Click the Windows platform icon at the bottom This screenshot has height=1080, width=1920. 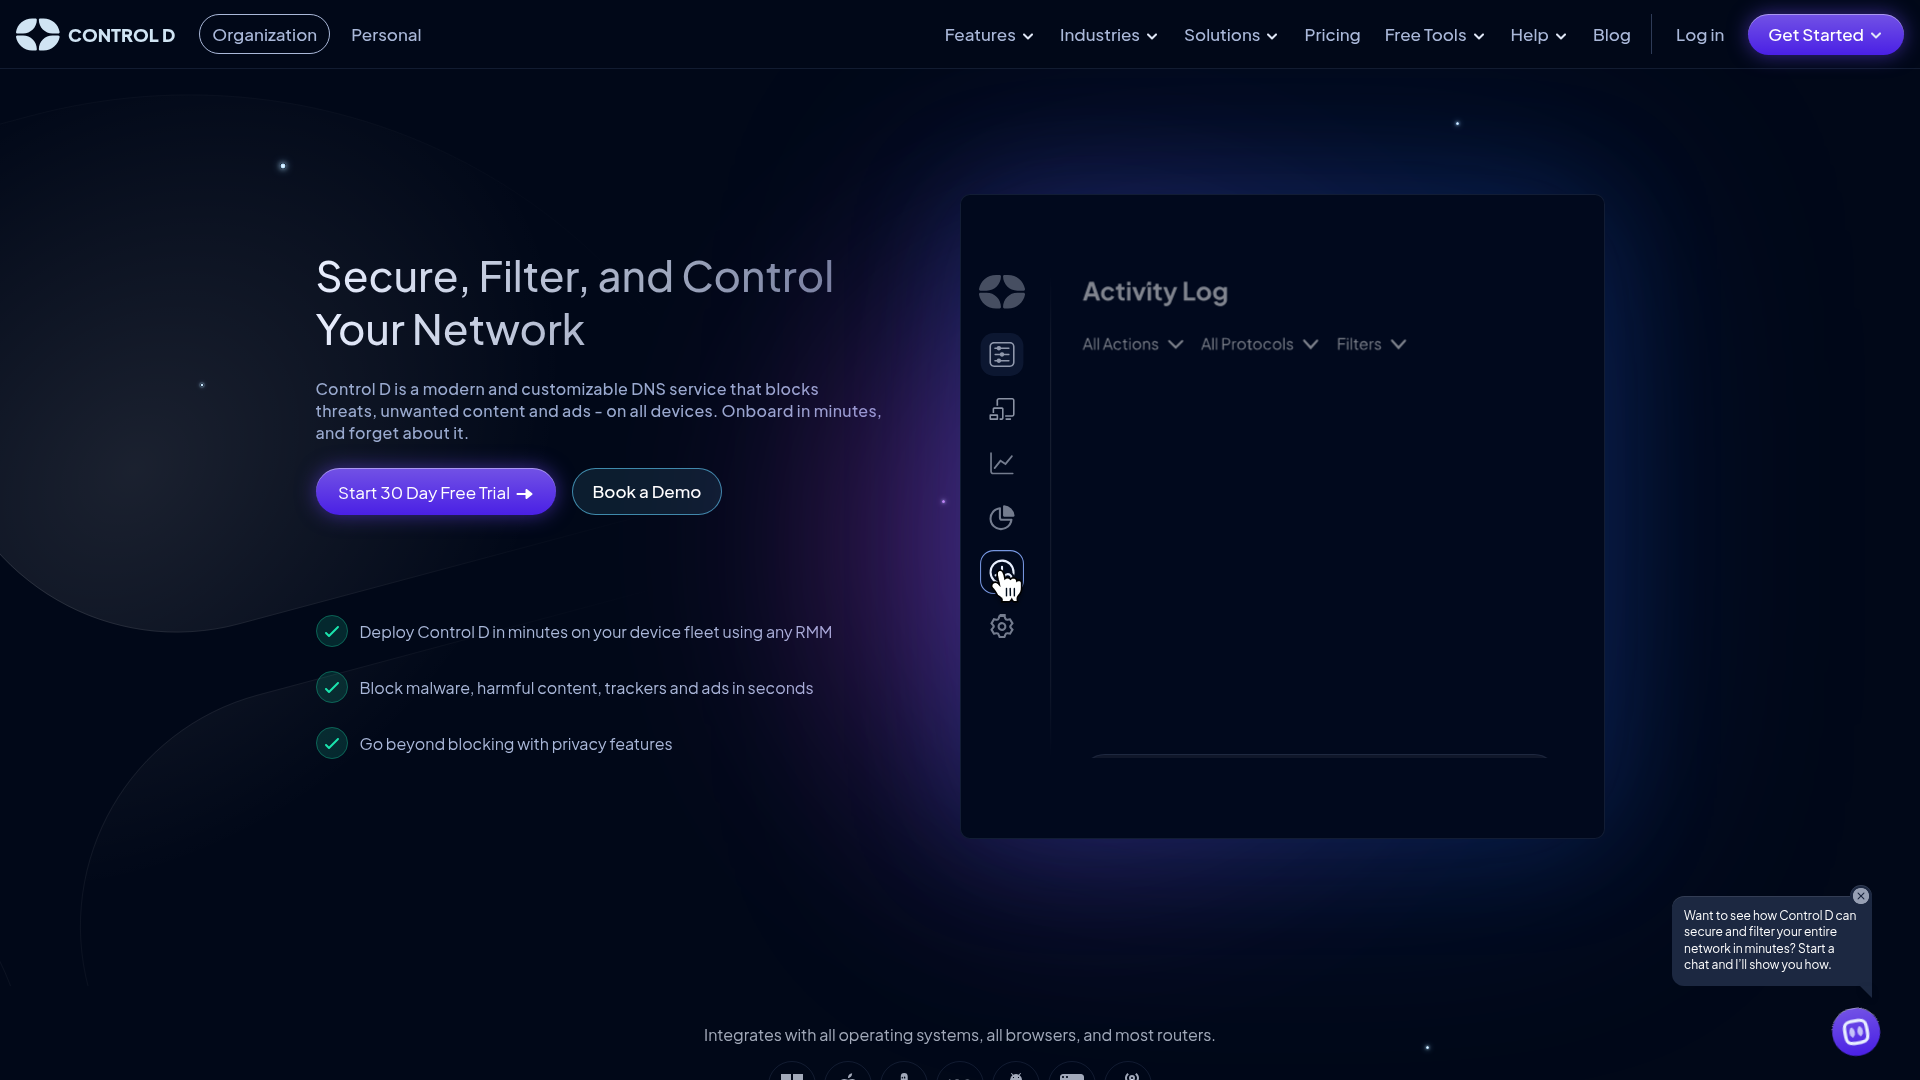pyautogui.click(x=792, y=1075)
